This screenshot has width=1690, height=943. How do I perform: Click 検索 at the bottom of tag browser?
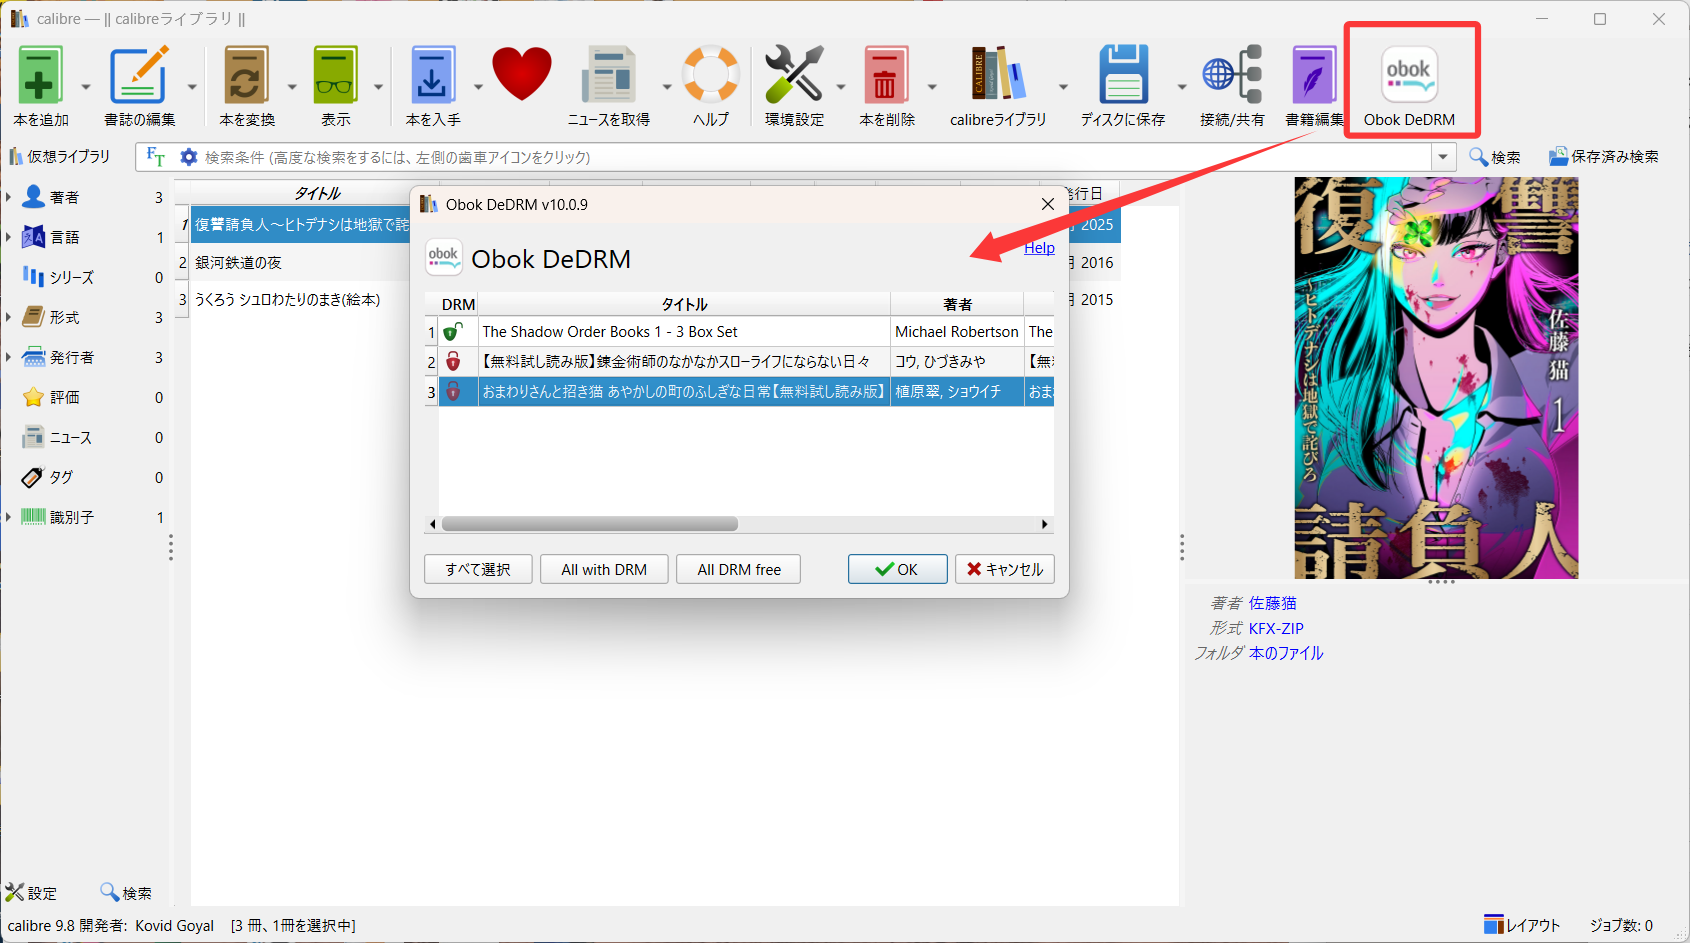(x=126, y=893)
